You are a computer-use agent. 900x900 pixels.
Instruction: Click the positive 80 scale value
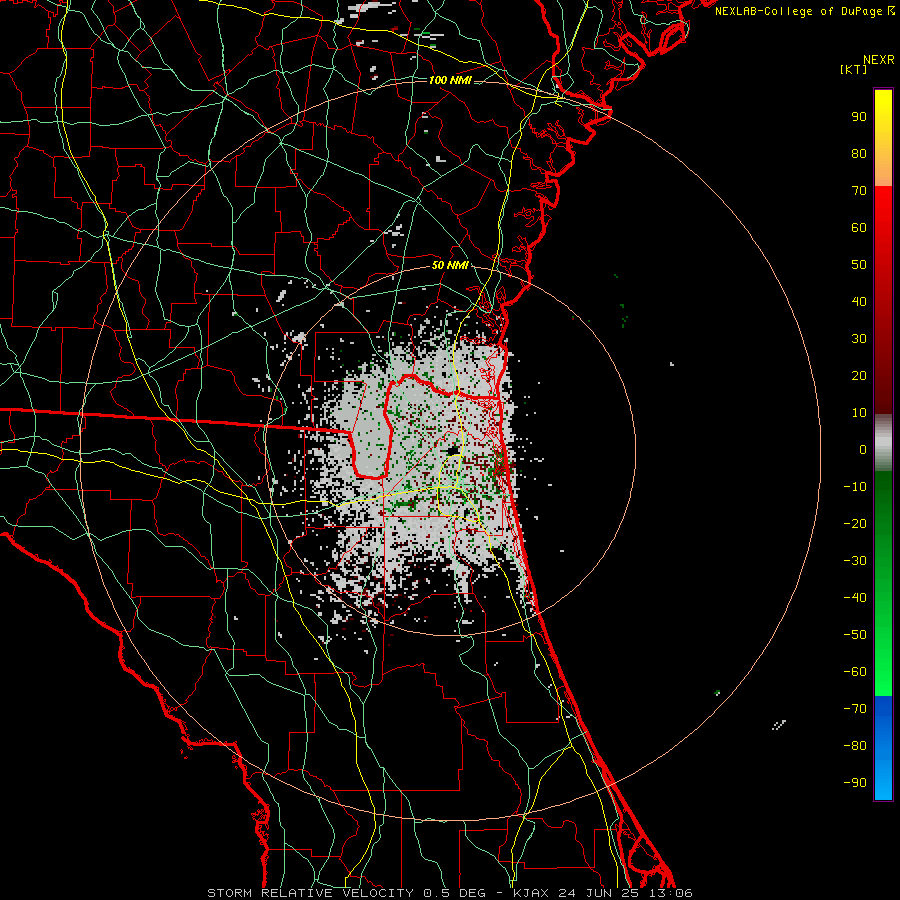click(x=859, y=153)
